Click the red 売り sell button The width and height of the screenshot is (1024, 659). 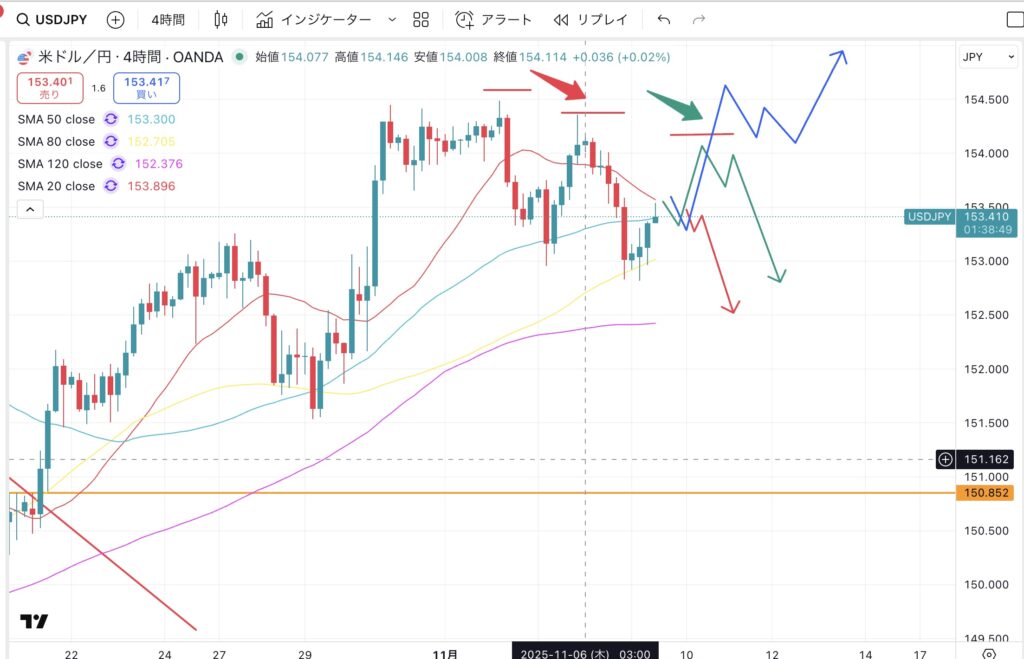49,88
